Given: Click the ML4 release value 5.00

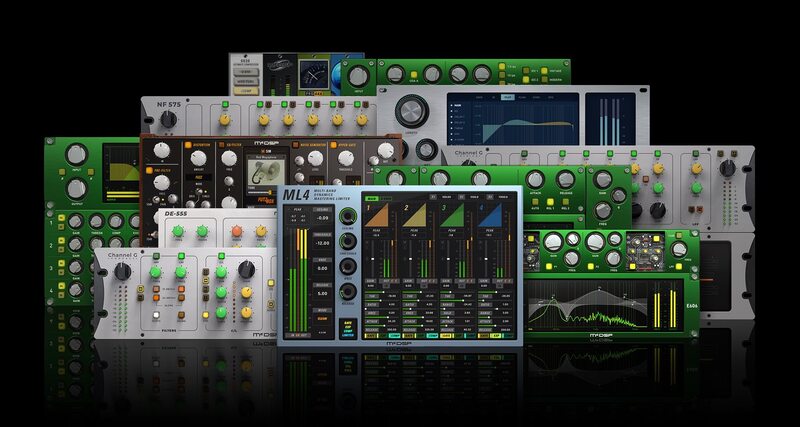Looking at the screenshot, I should [322, 294].
